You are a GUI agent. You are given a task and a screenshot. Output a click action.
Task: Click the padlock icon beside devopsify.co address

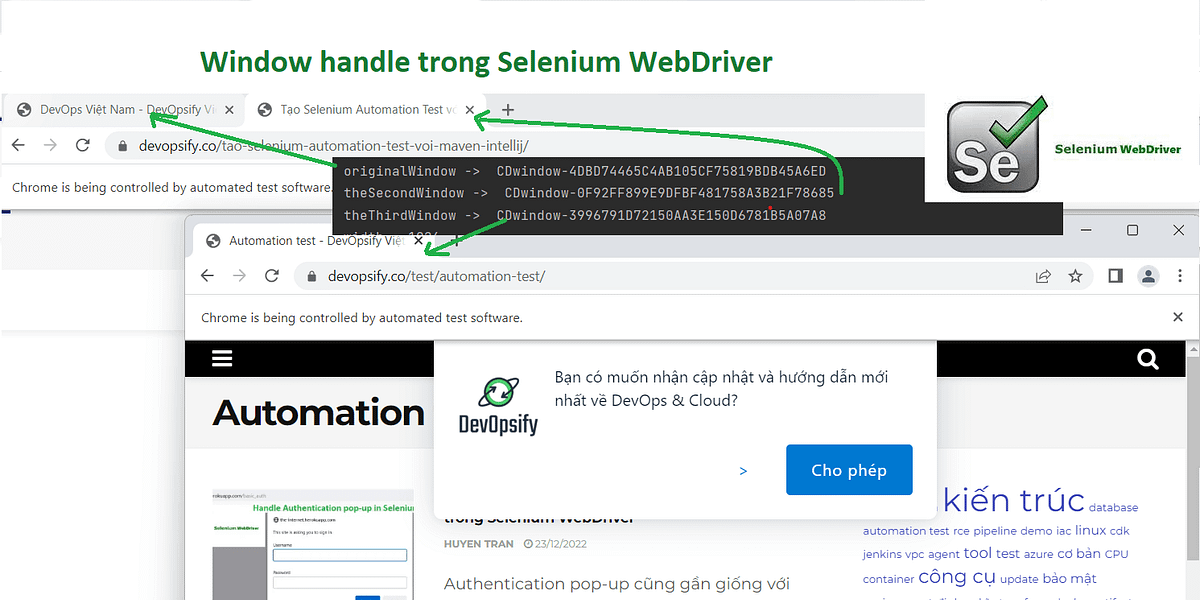[311, 276]
